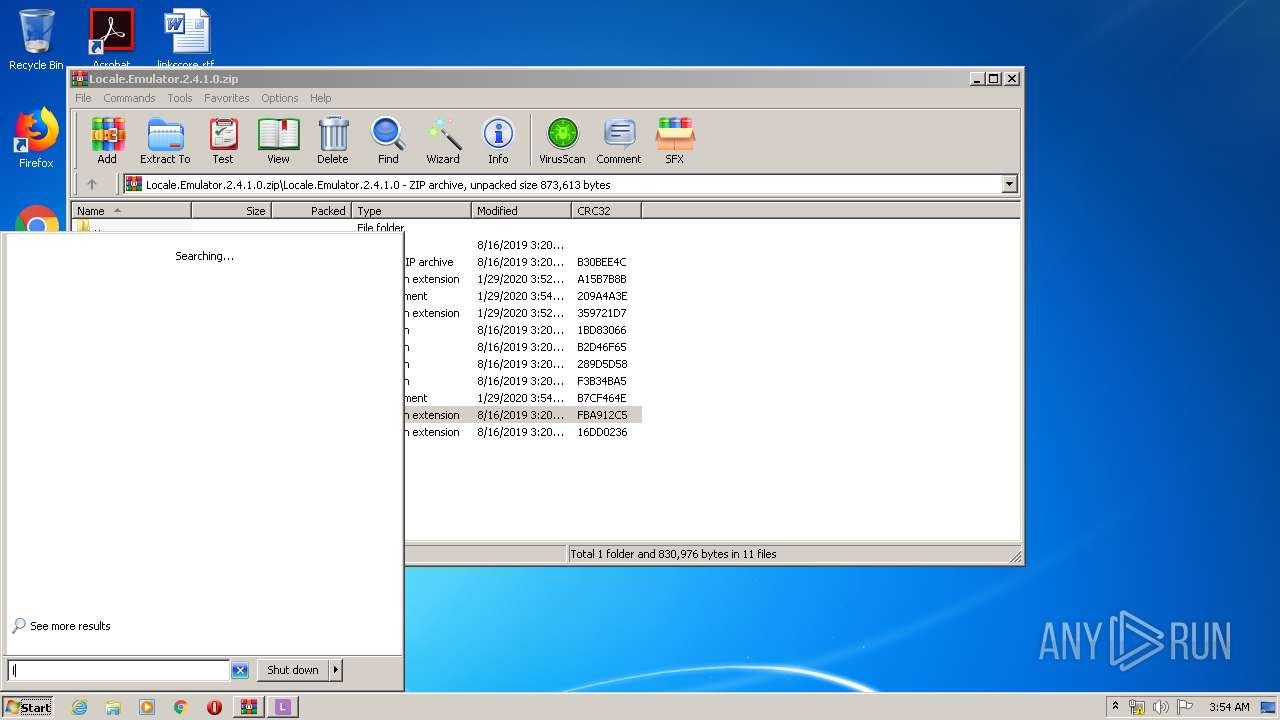Show archive Info
1280x720 pixels.
click(498, 141)
